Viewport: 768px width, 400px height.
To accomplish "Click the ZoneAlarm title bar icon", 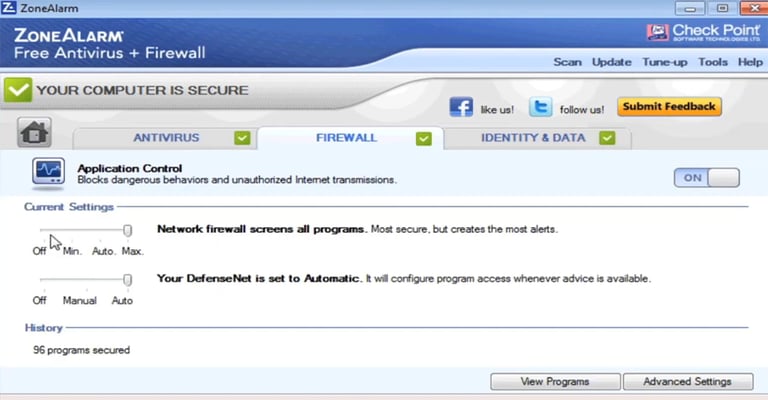I will click(x=8, y=8).
